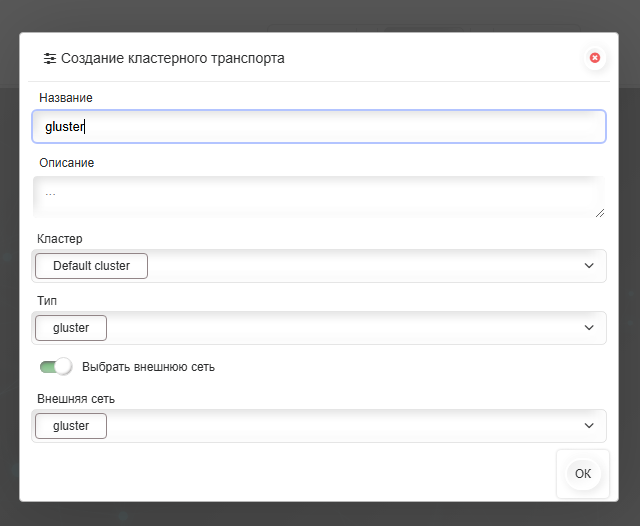Screen dimensions: 640x526
Task: Click the Тип field label
Action: point(47,301)
